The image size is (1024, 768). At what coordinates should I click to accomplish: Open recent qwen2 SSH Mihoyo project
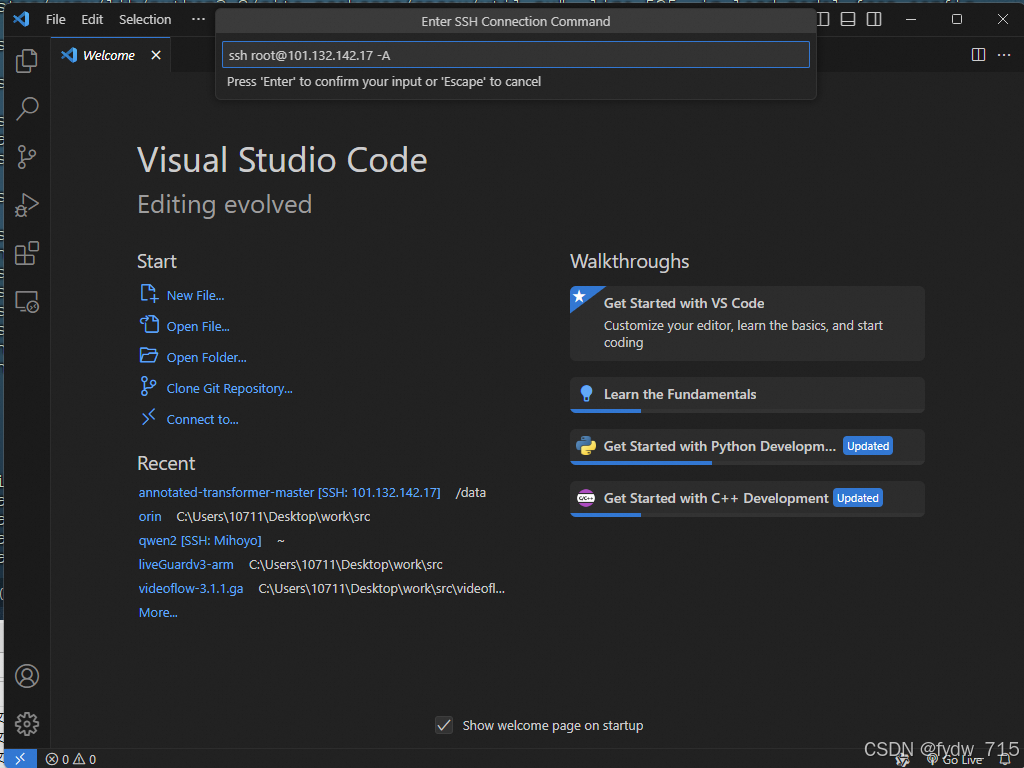(x=200, y=541)
